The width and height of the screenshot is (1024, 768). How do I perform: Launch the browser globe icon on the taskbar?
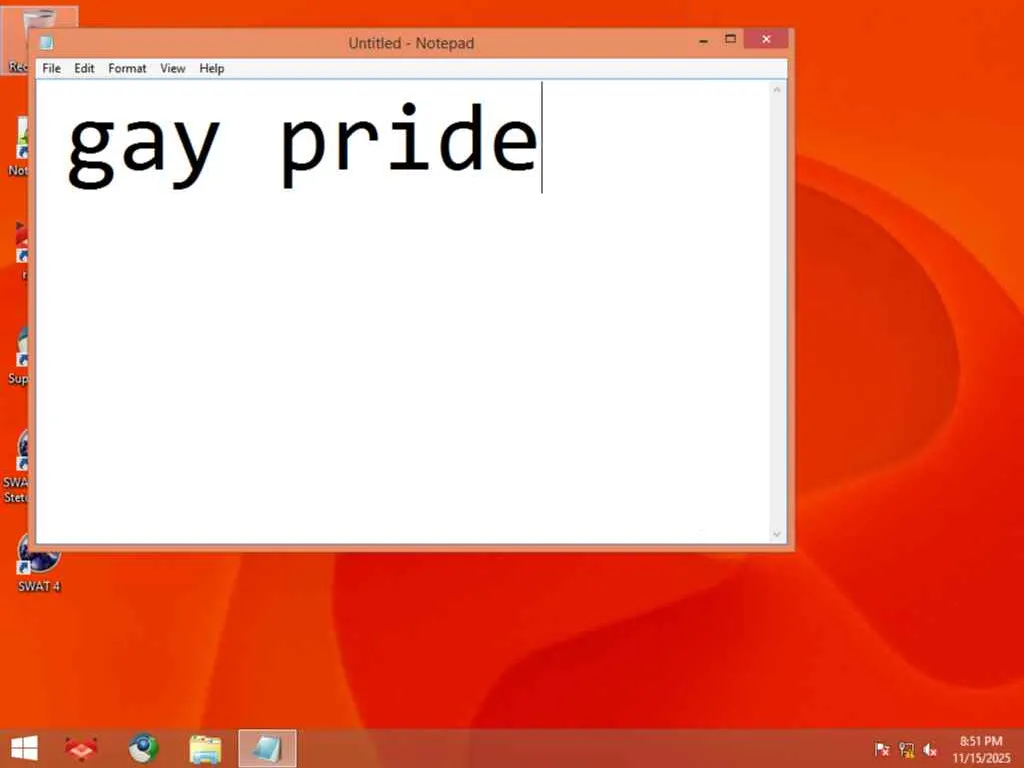[143, 748]
